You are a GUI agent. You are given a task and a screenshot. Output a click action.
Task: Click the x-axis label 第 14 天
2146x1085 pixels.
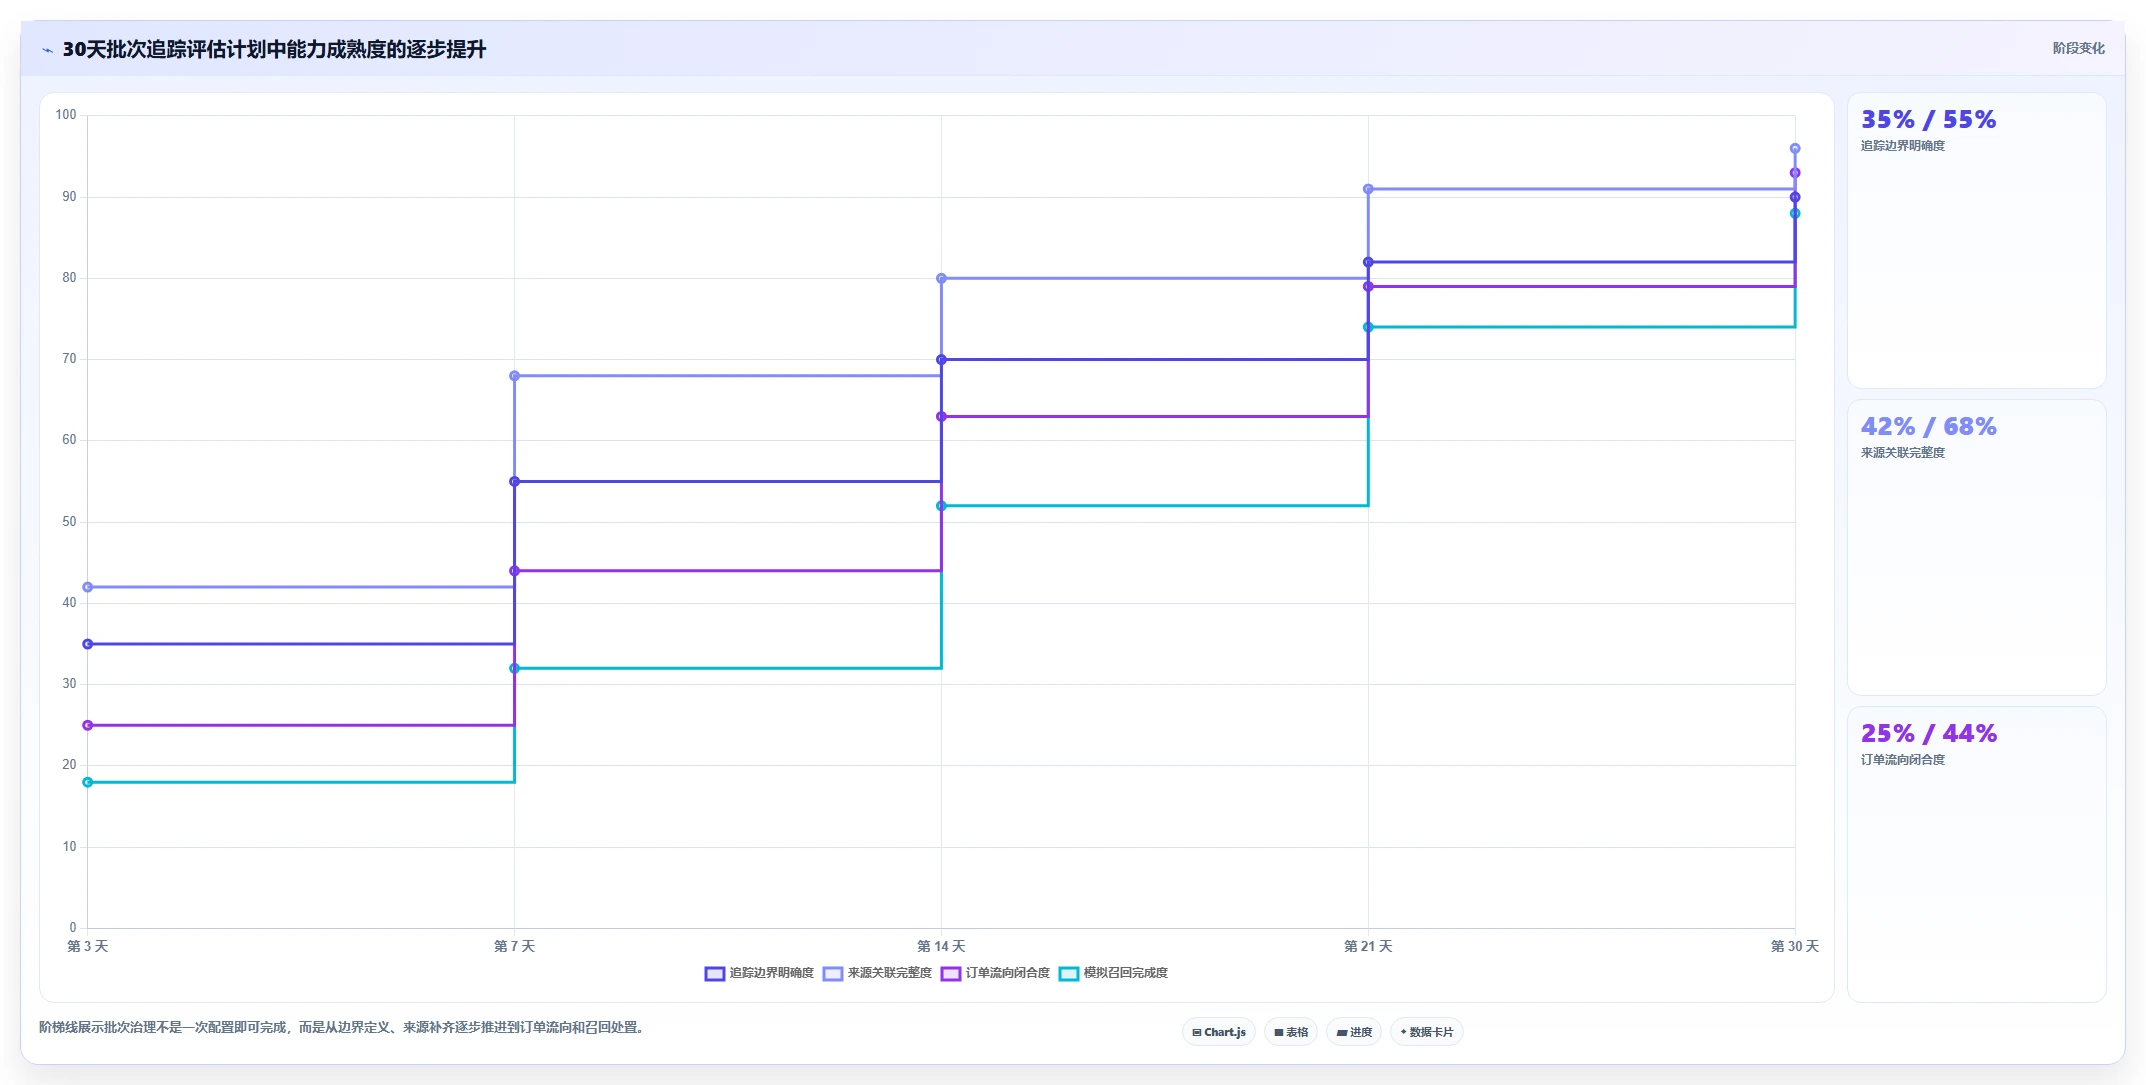(x=941, y=946)
